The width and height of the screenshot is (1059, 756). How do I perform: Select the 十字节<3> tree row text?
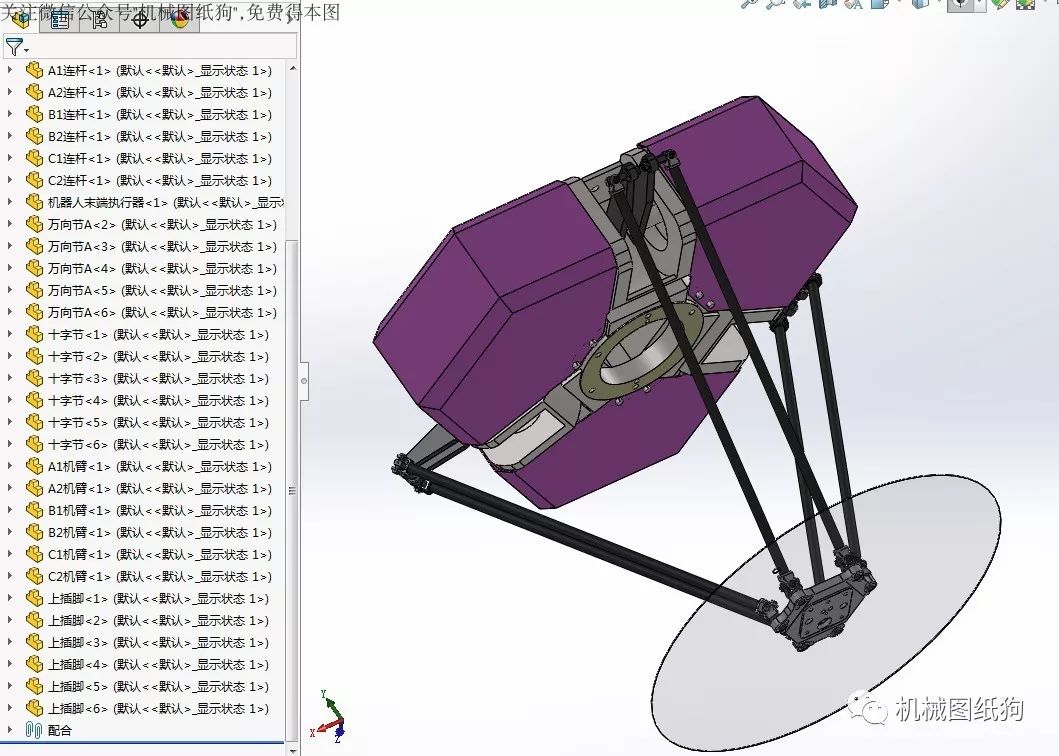tap(158, 378)
